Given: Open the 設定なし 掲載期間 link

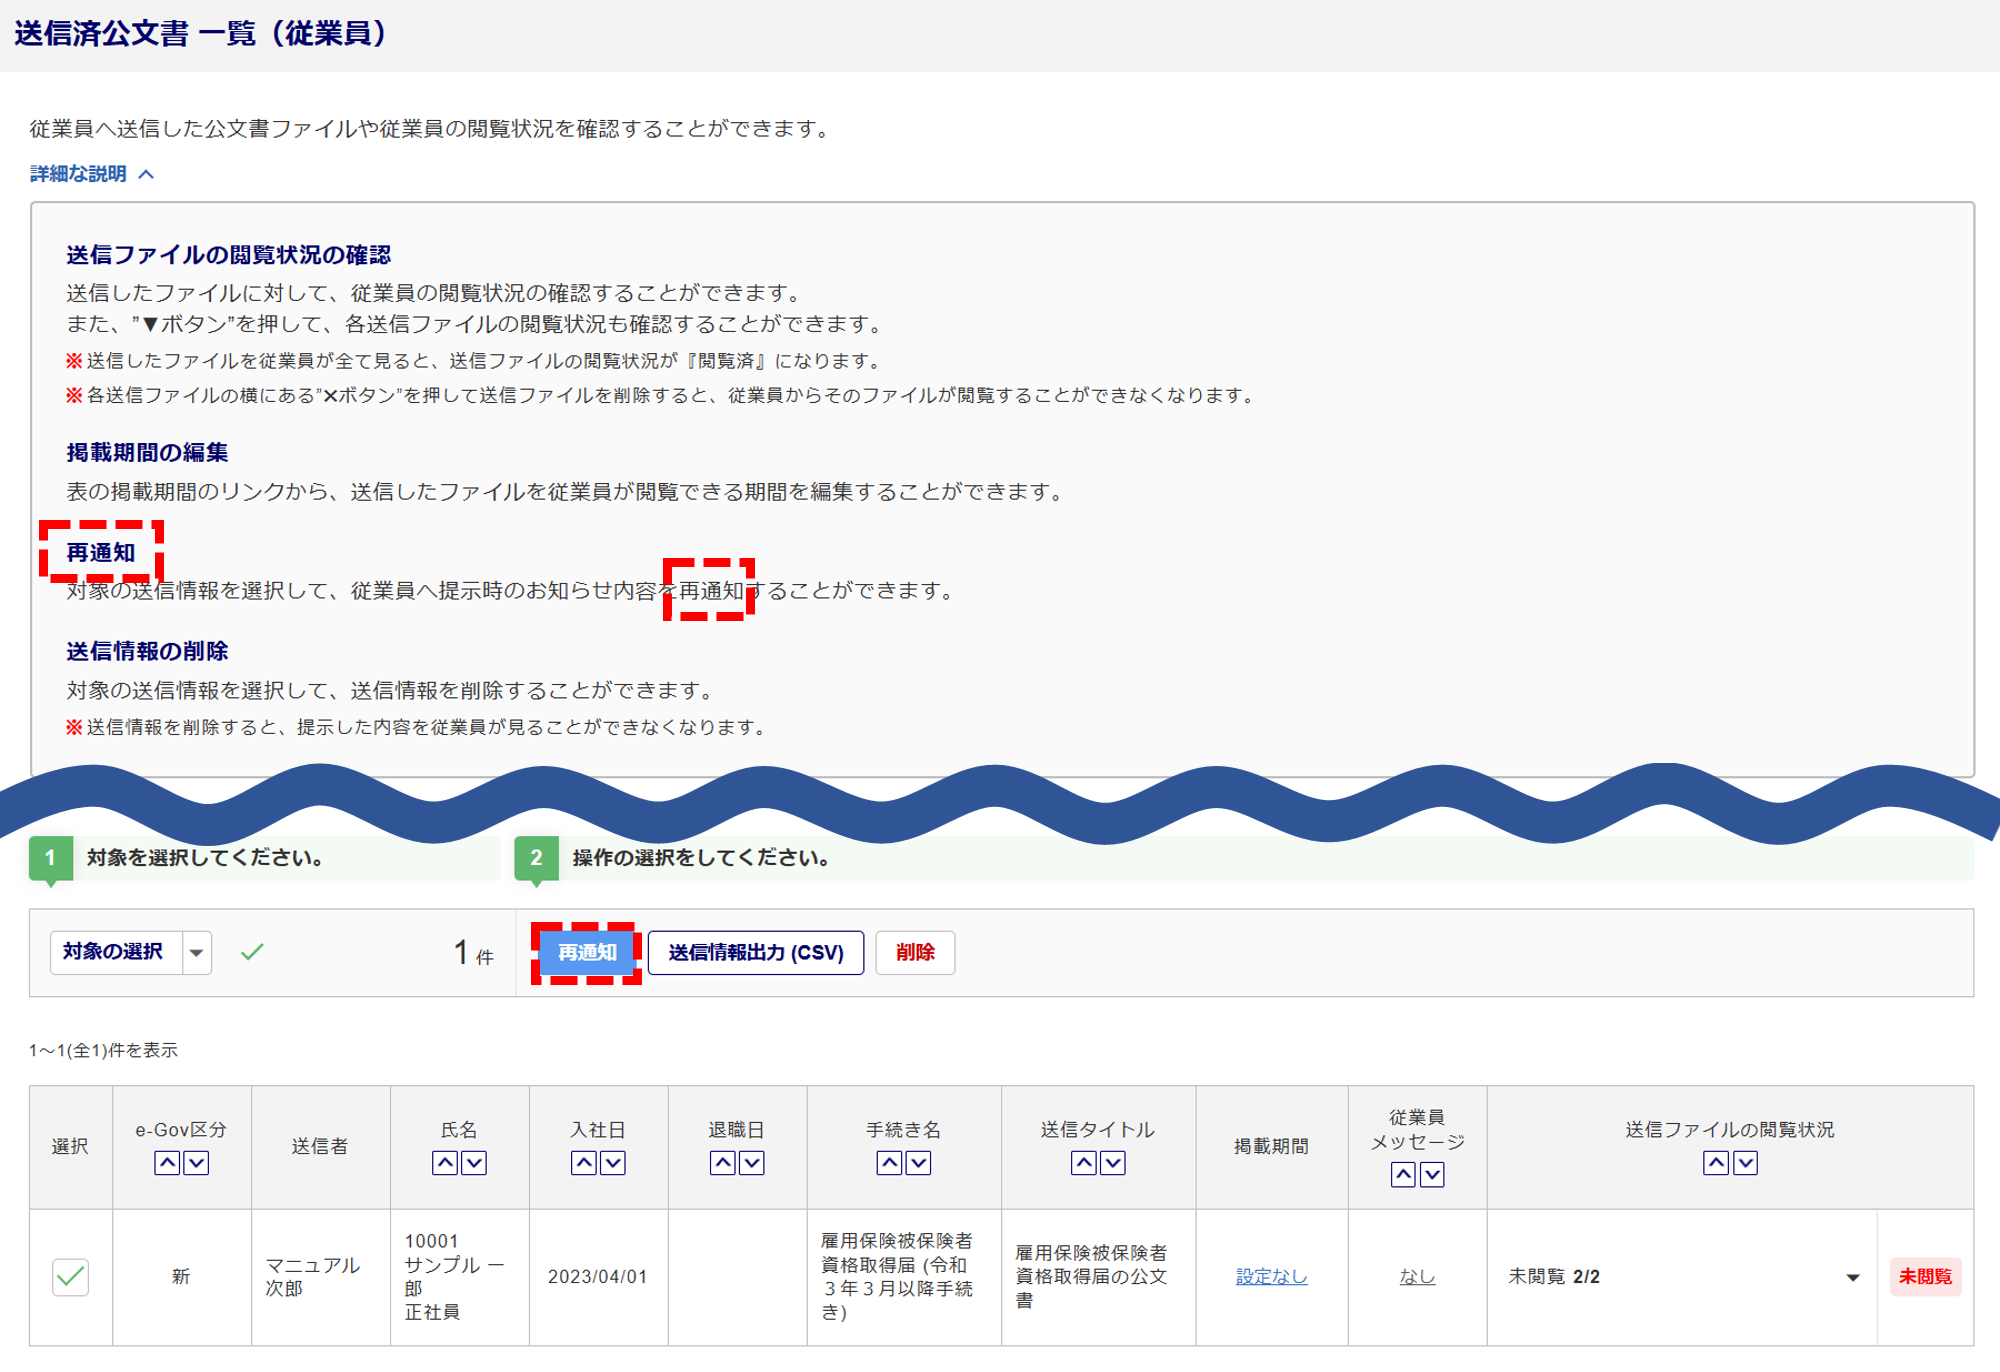Looking at the screenshot, I should click(1271, 1277).
